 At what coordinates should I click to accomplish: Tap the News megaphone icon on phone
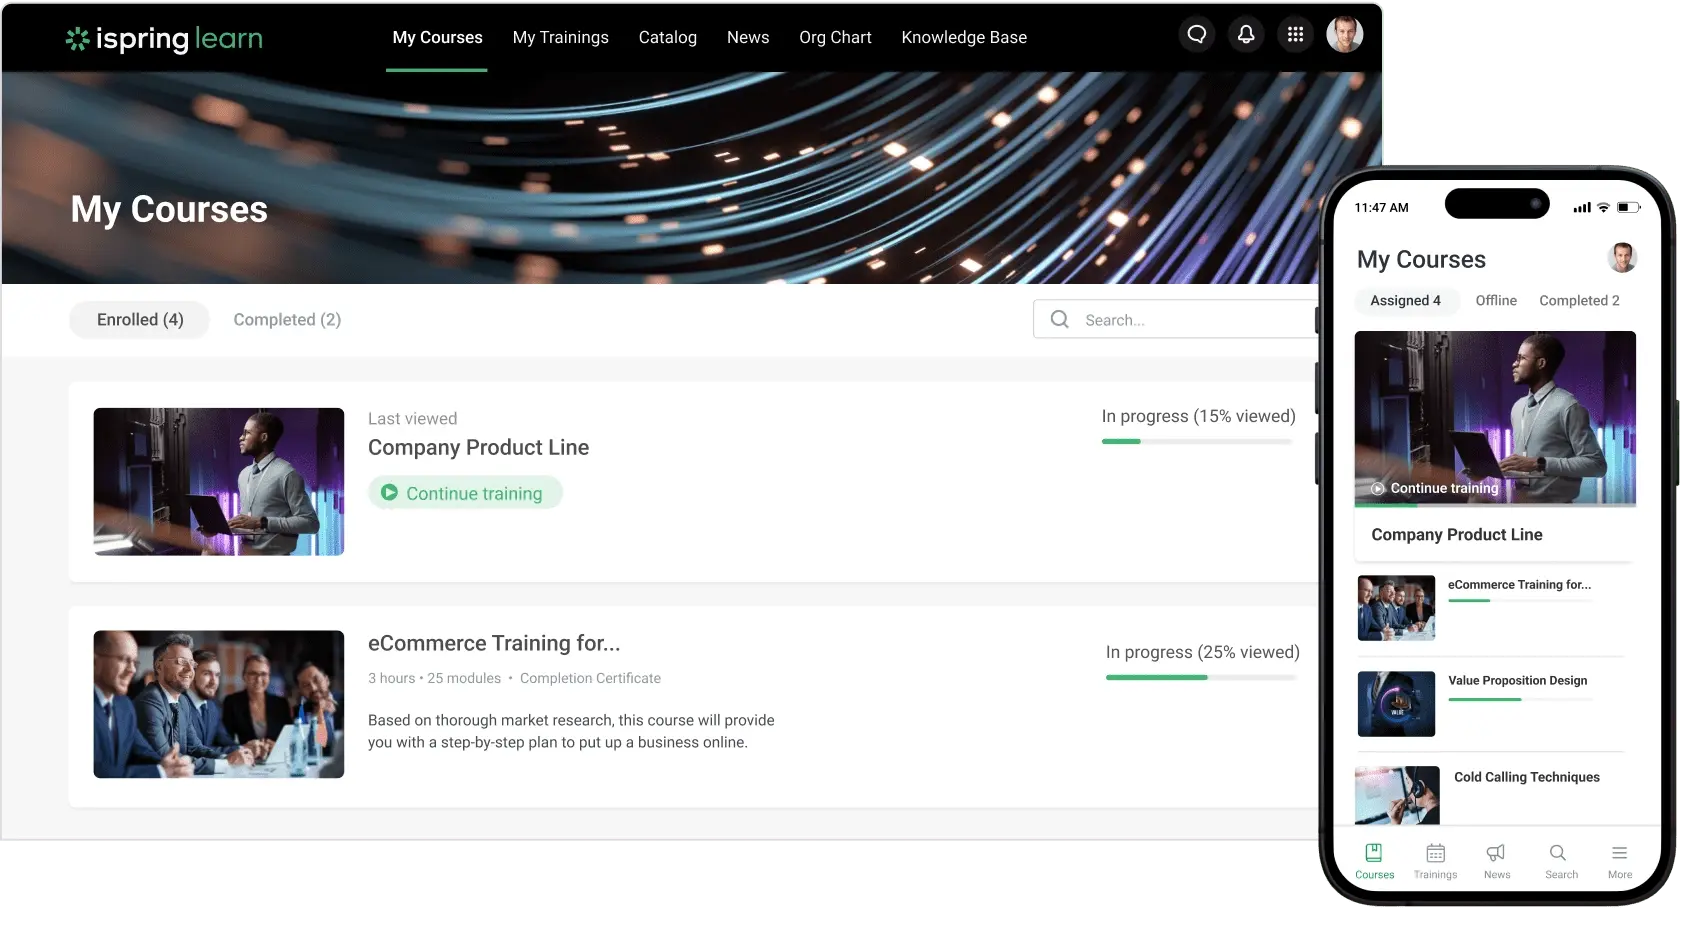pyautogui.click(x=1496, y=860)
